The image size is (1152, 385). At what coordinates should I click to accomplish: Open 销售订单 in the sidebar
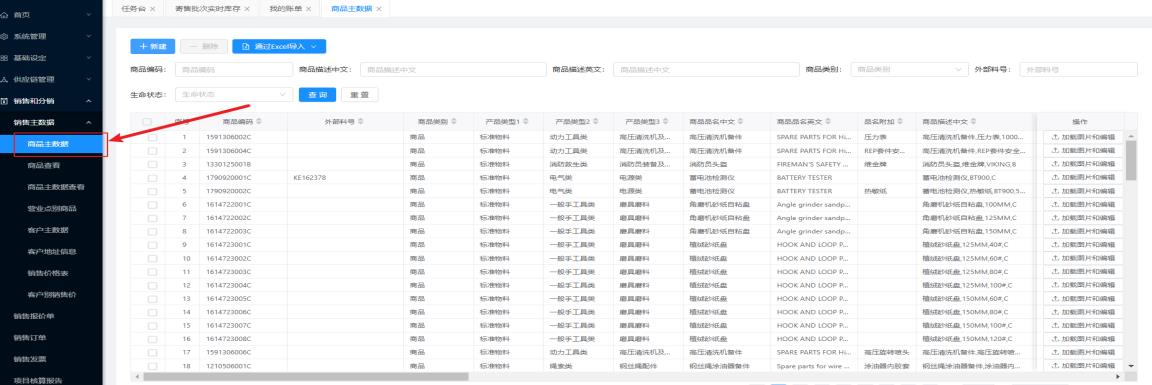point(30,338)
